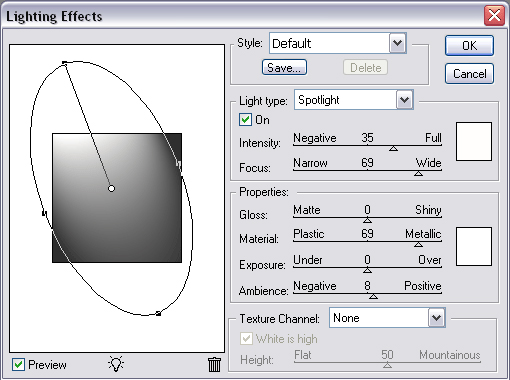
Task: Click the bottom ellipse handle in the preview
Action: [x=159, y=313]
